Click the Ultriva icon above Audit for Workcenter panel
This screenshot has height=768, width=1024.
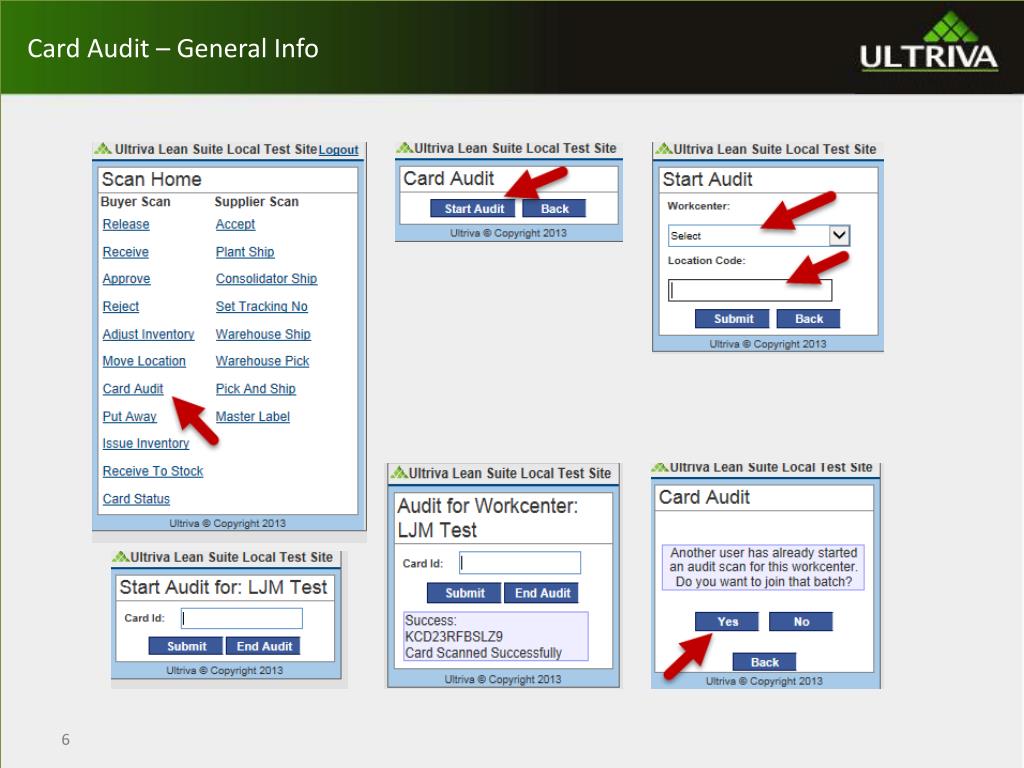pos(398,473)
